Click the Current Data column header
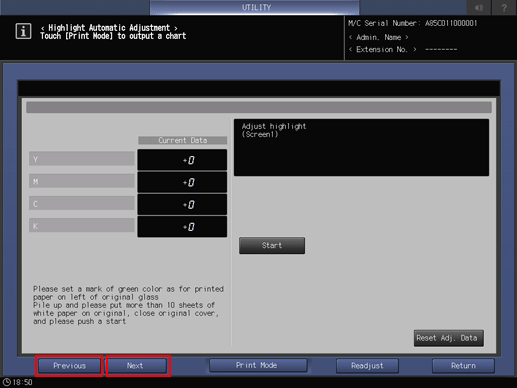Image resolution: width=517 pixels, height=388 pixels. click(182, 140)
